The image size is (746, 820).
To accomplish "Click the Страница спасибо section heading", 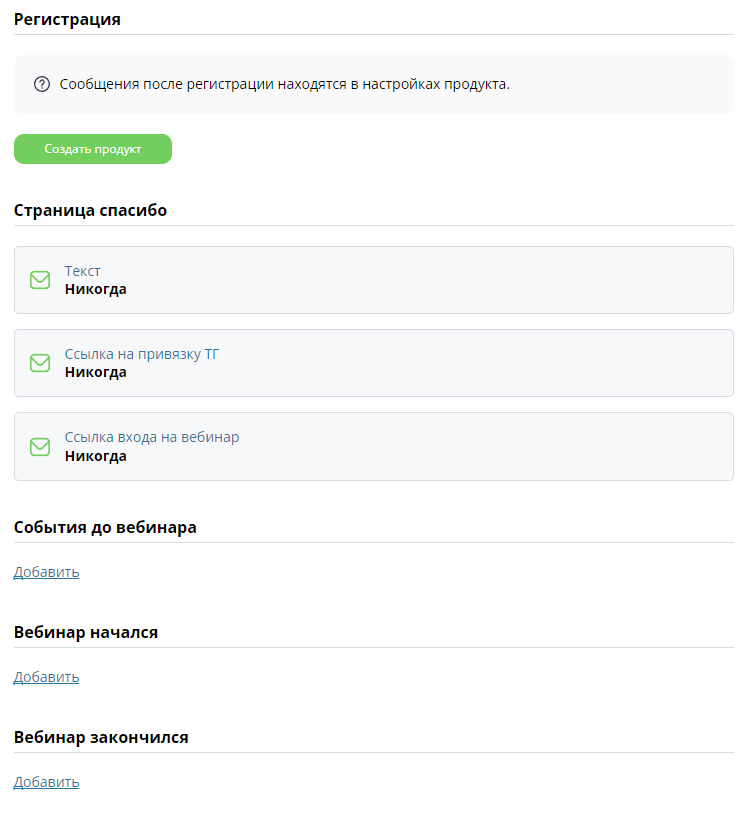I will [91, 210].
